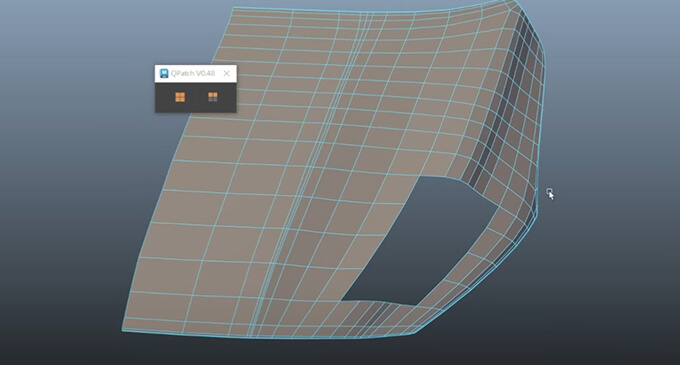Click the top-left corner vertex of the mesh
680x365 pixels.
(233, 7)
